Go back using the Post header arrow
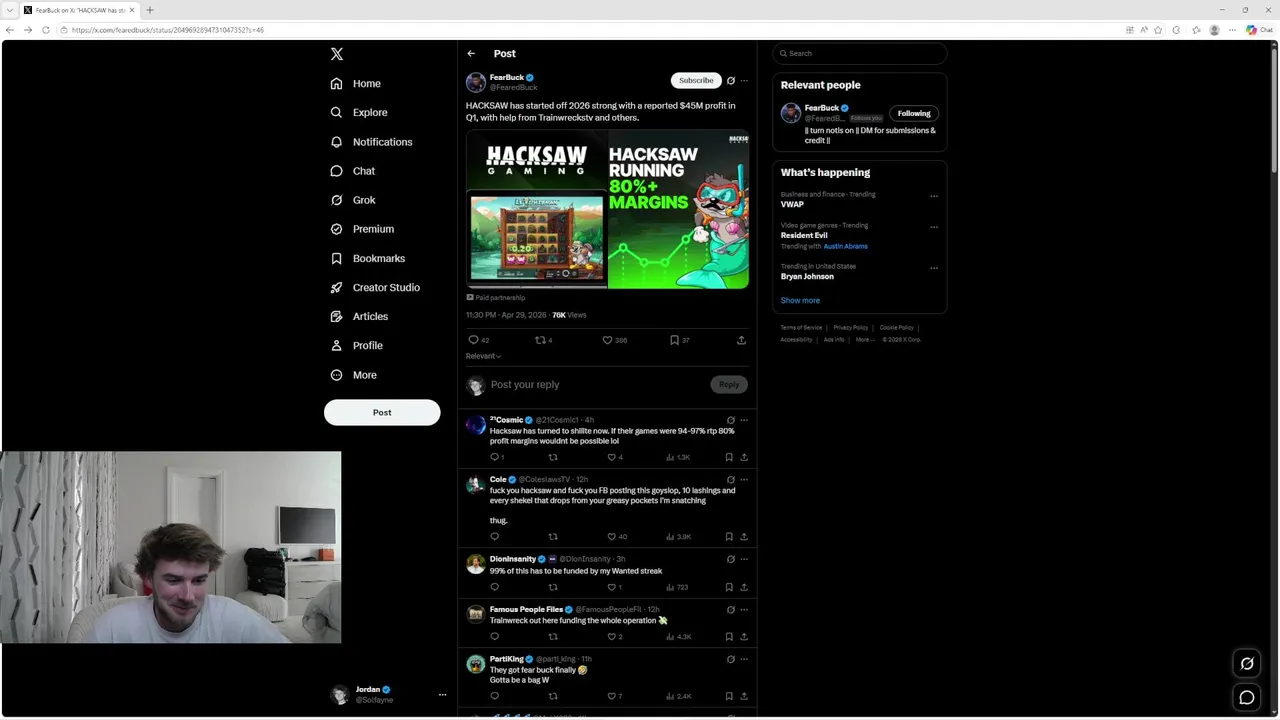1280x720 pixels. coord(471,54)
